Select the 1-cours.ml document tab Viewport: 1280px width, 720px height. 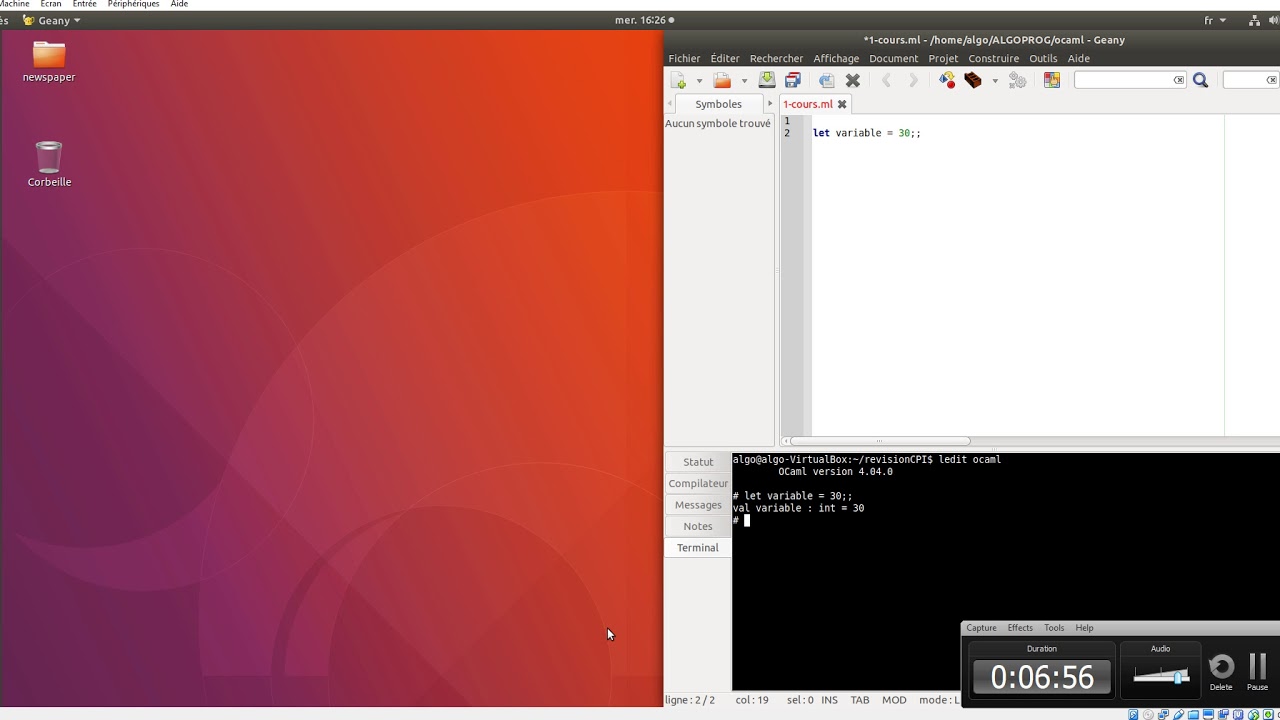click(808, 104)
